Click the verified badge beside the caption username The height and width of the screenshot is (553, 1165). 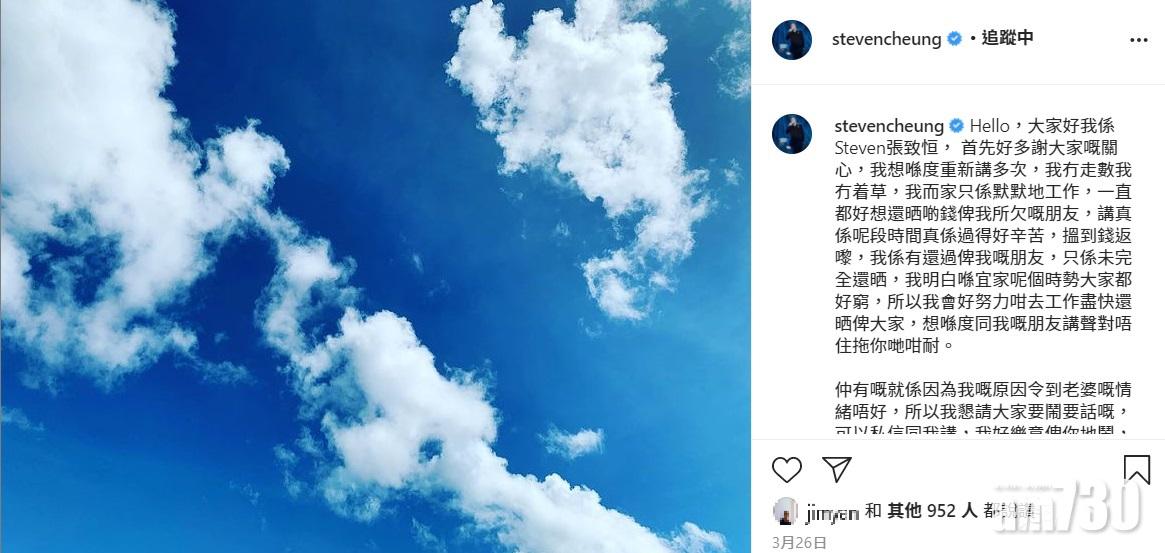(956, 126)
